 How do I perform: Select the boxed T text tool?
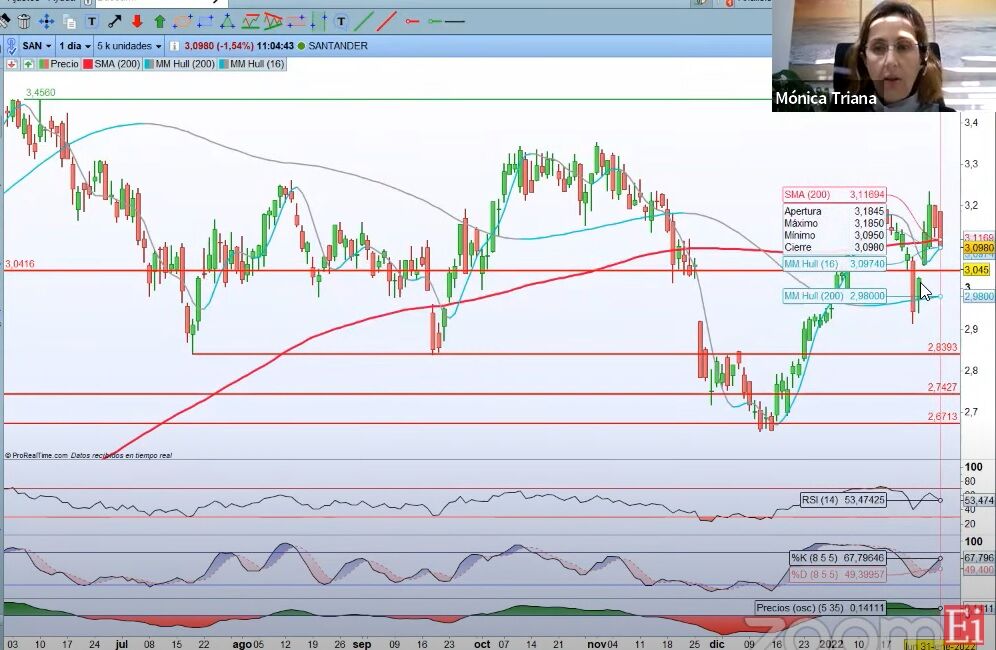[92, 22]
